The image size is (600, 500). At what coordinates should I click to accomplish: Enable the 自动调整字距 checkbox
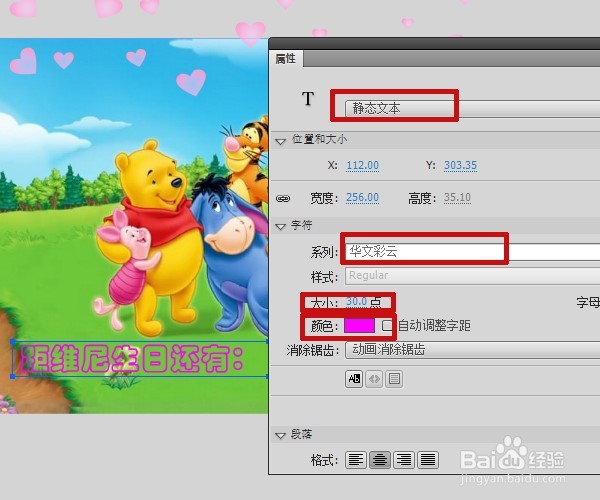[386, 326]
